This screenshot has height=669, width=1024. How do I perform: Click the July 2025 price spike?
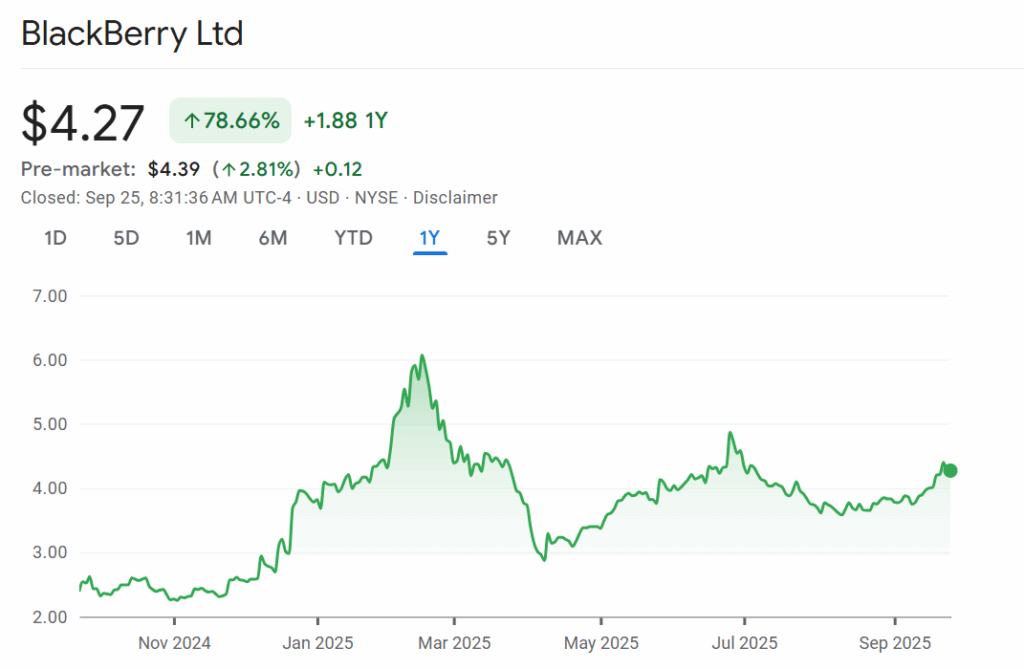click(730, 434)
